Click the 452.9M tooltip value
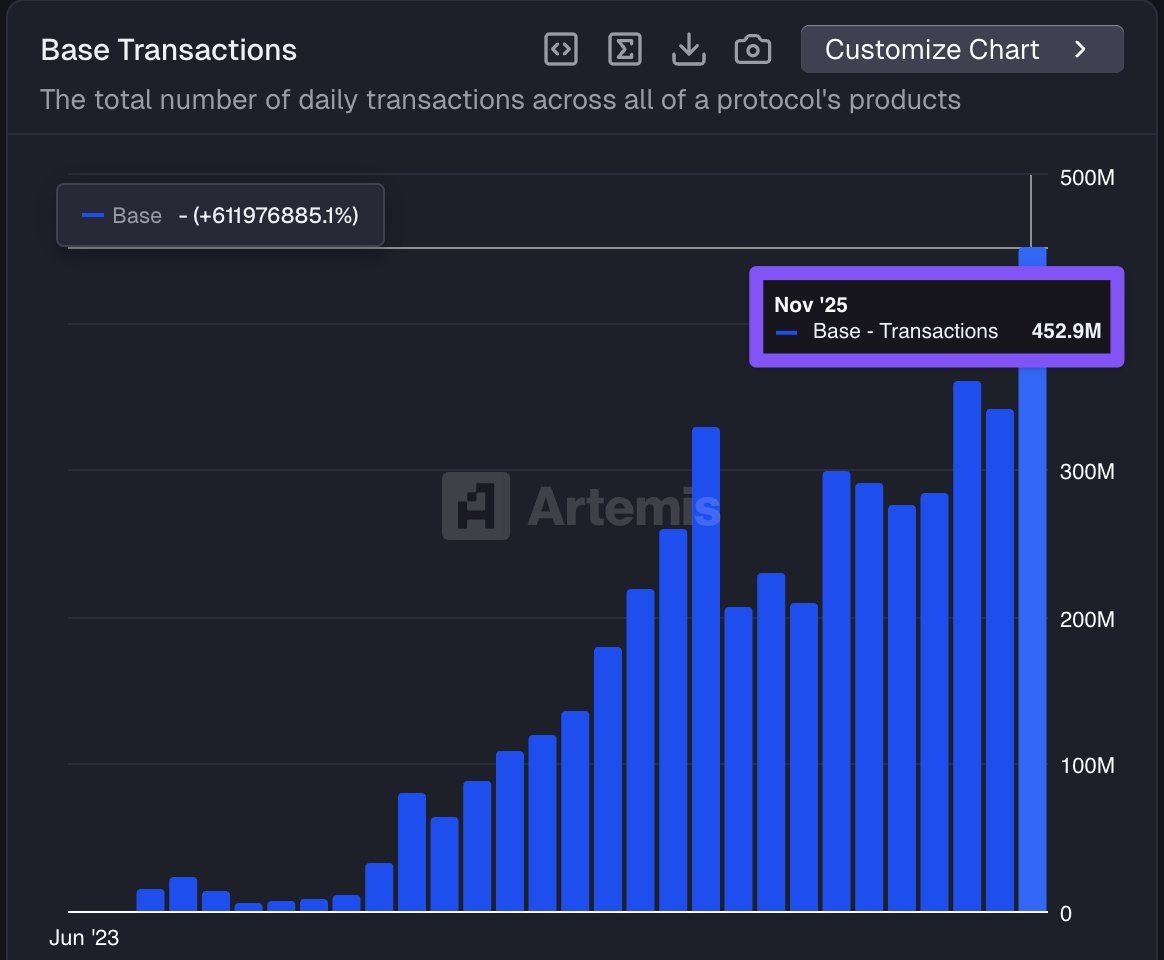1164x960 pixels. 1066,332
